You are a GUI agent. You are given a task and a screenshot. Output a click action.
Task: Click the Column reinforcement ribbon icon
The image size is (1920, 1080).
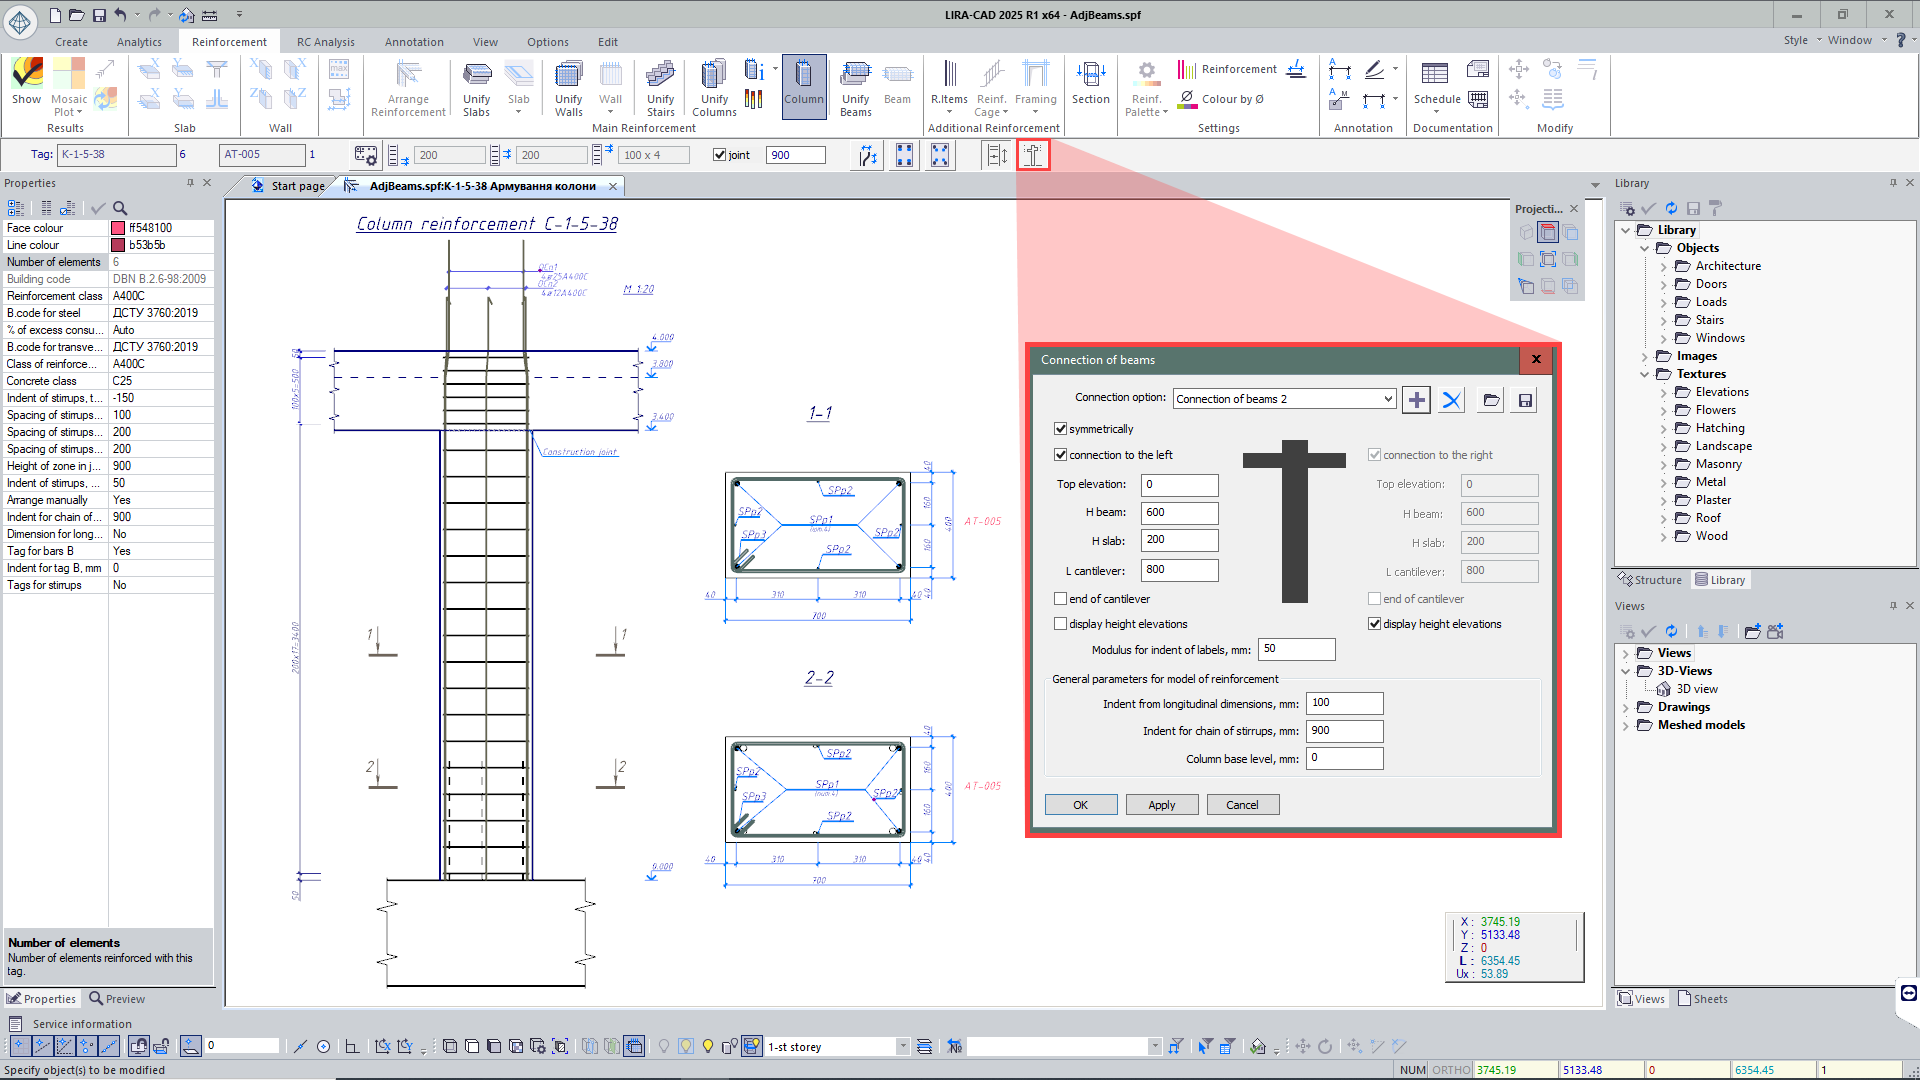pyautogui.click(x=803, y=85)
